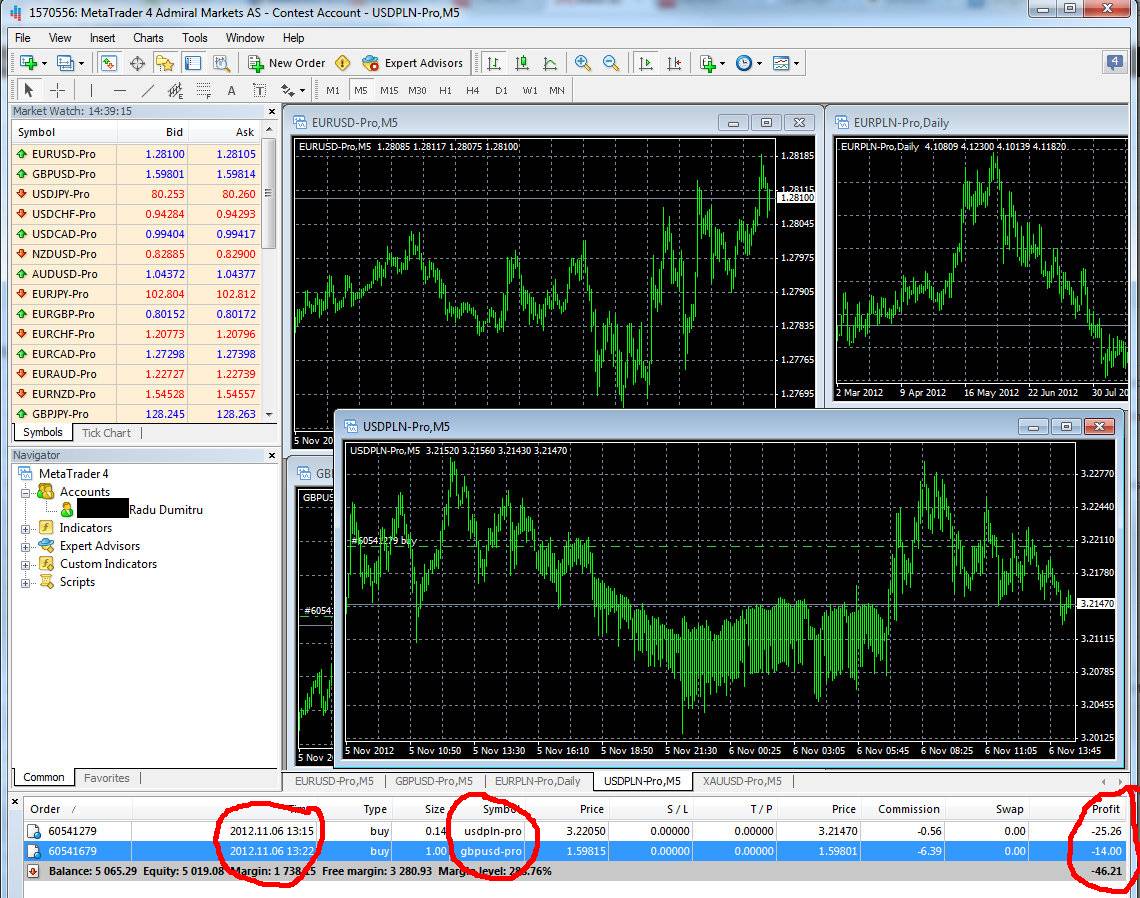Select the Draw Trendline tool
The height and width of the screenshot is (898, 1140).
148,90
